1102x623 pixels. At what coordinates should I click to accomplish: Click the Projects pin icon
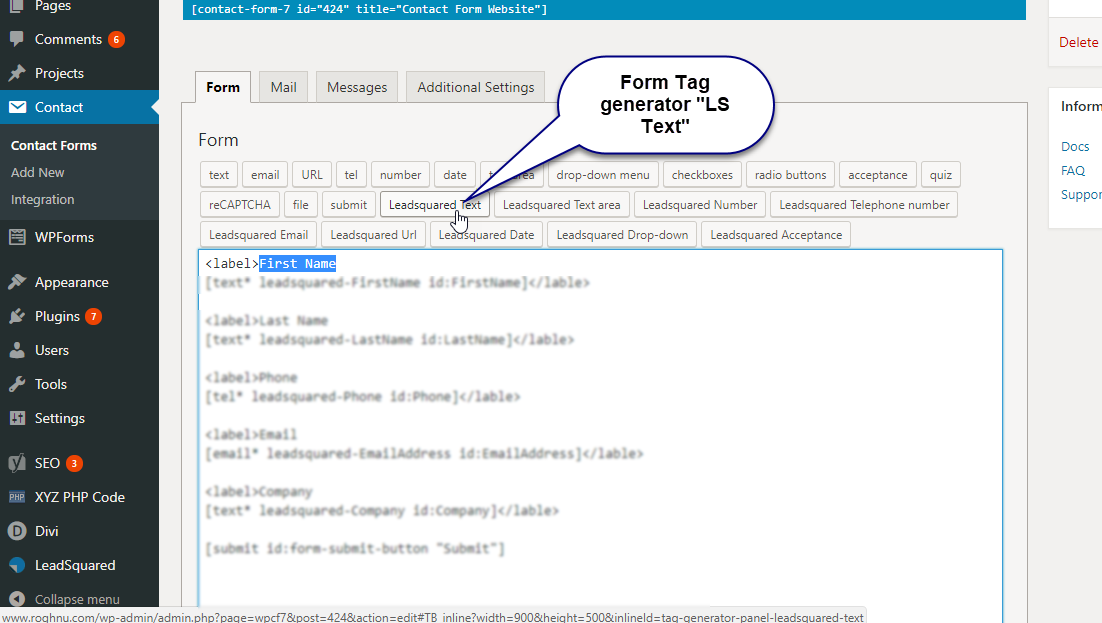point(17,73)
